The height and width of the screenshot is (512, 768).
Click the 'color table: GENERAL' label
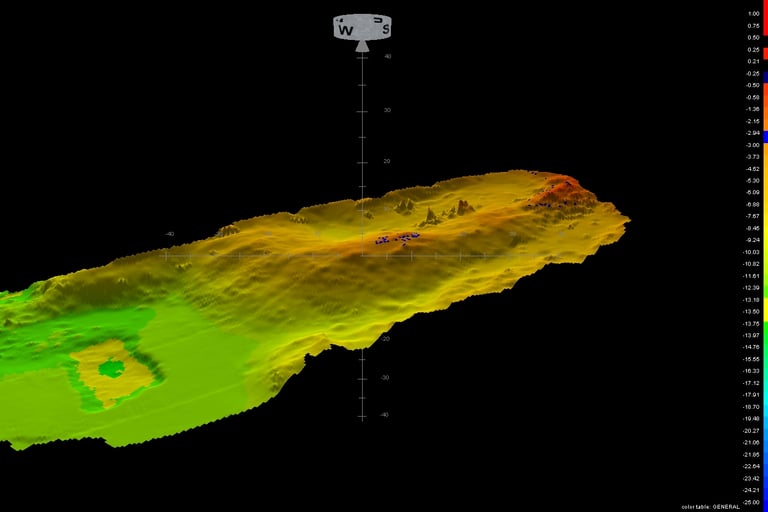(x=710, y=507)
